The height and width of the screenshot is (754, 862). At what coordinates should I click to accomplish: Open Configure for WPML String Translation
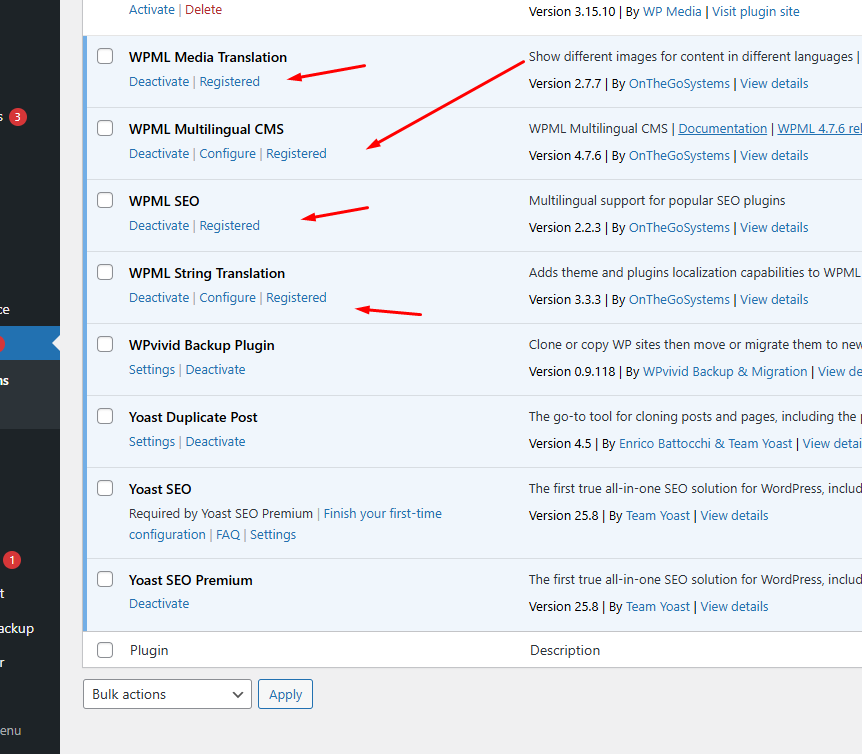pos(228,297)
